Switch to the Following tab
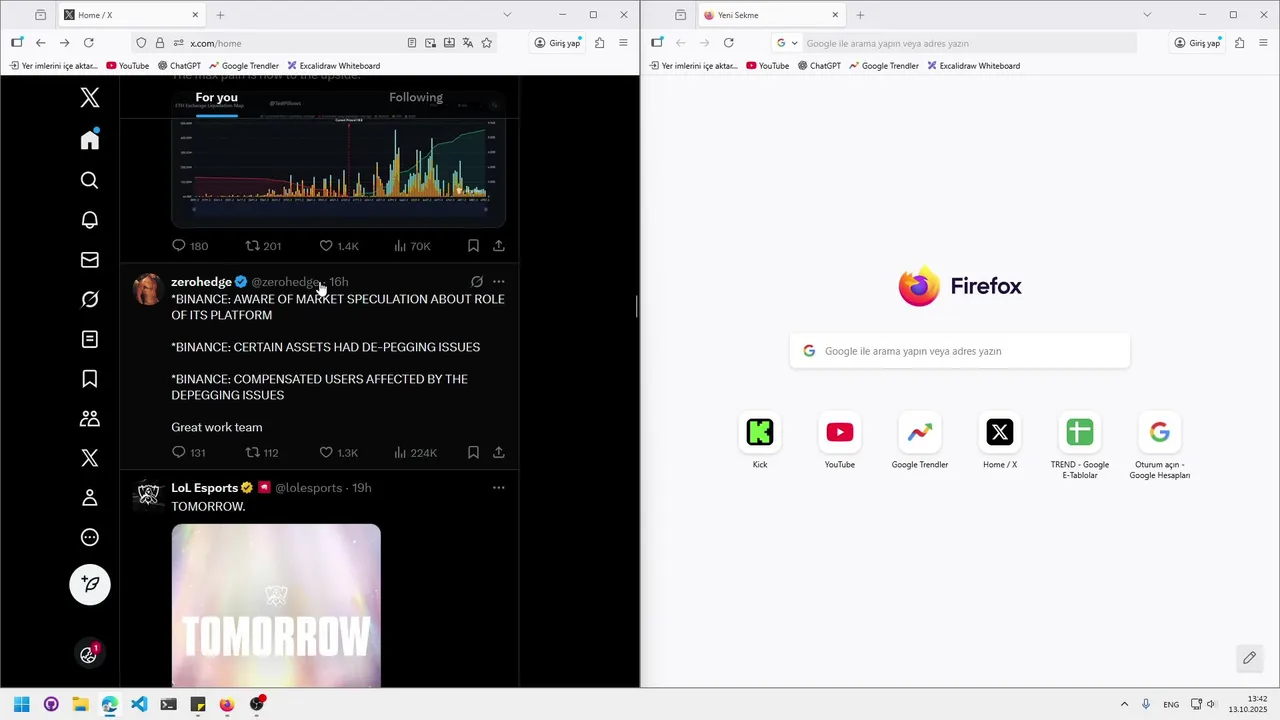This screenshot has width=1280, height=720. 416,97
